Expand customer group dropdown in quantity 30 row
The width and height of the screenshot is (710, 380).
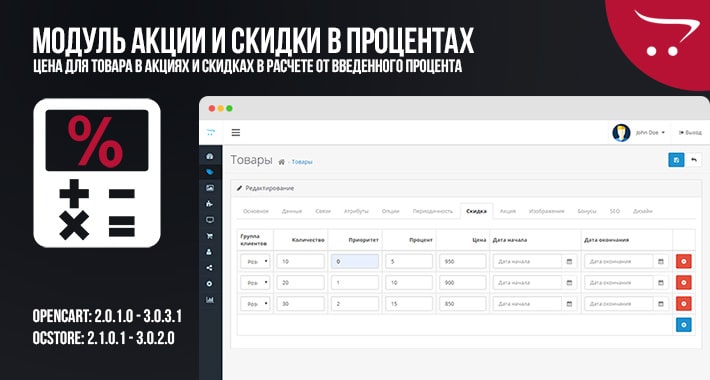tap(255, 303)
